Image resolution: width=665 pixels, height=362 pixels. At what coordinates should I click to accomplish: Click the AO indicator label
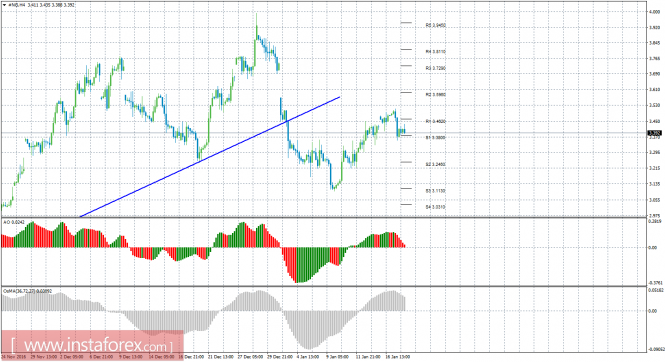point(11,222)
